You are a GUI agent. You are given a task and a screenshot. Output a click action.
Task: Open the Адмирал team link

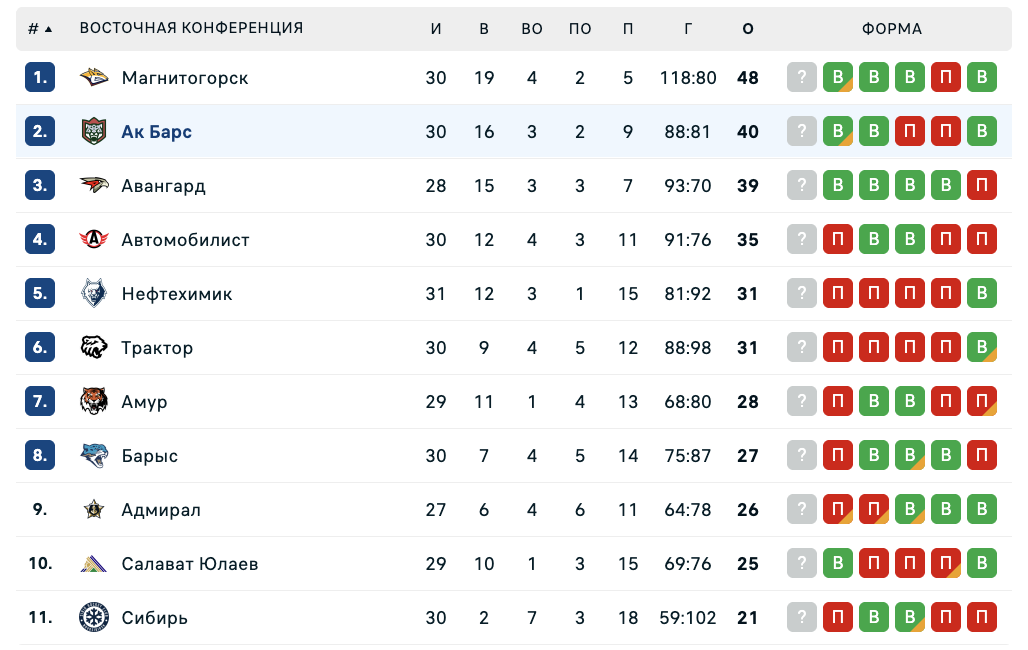[161, 510]
